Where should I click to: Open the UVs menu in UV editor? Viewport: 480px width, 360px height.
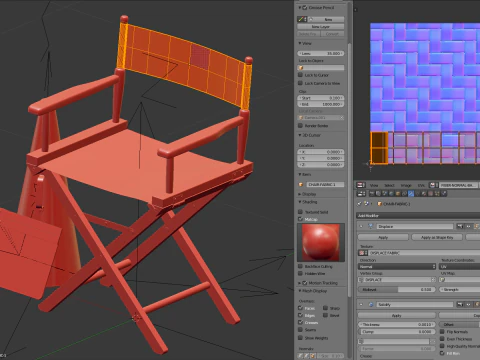click(x=421, y=185)
